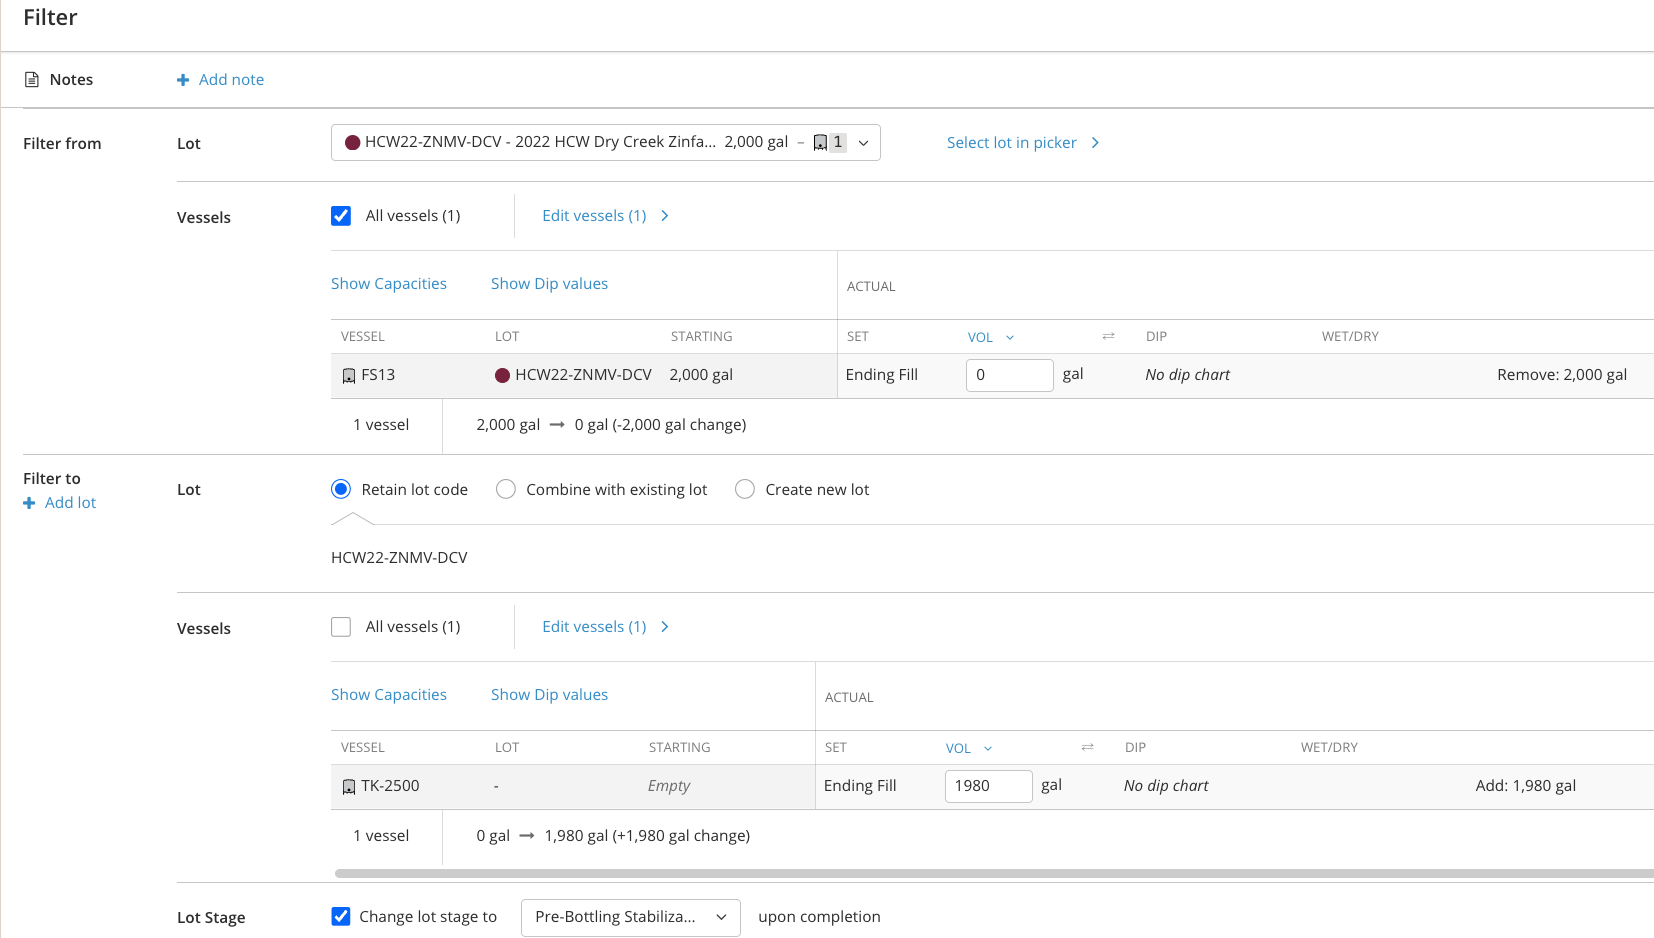Click Show Capacities in Filter from section

[x=389, y=284]
